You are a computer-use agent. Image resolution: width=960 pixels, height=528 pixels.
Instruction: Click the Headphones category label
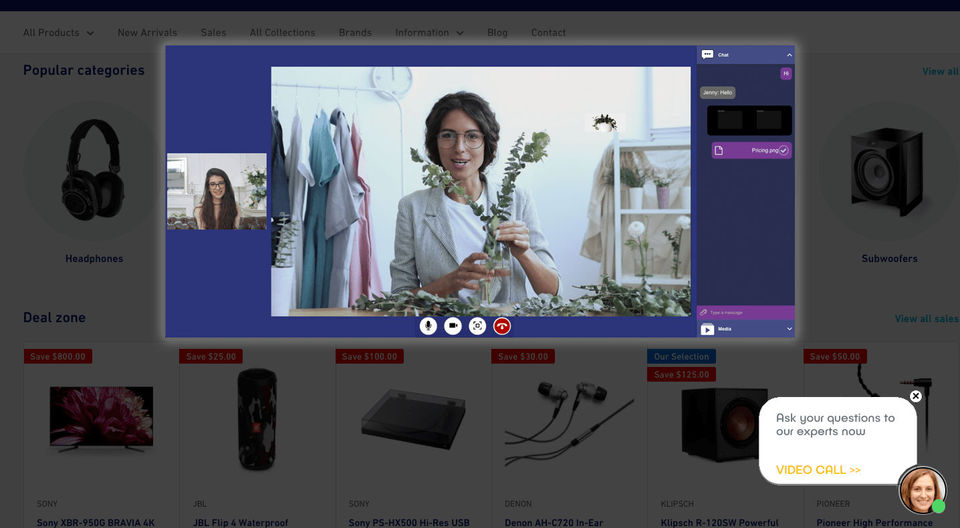(x=94, y=258)
